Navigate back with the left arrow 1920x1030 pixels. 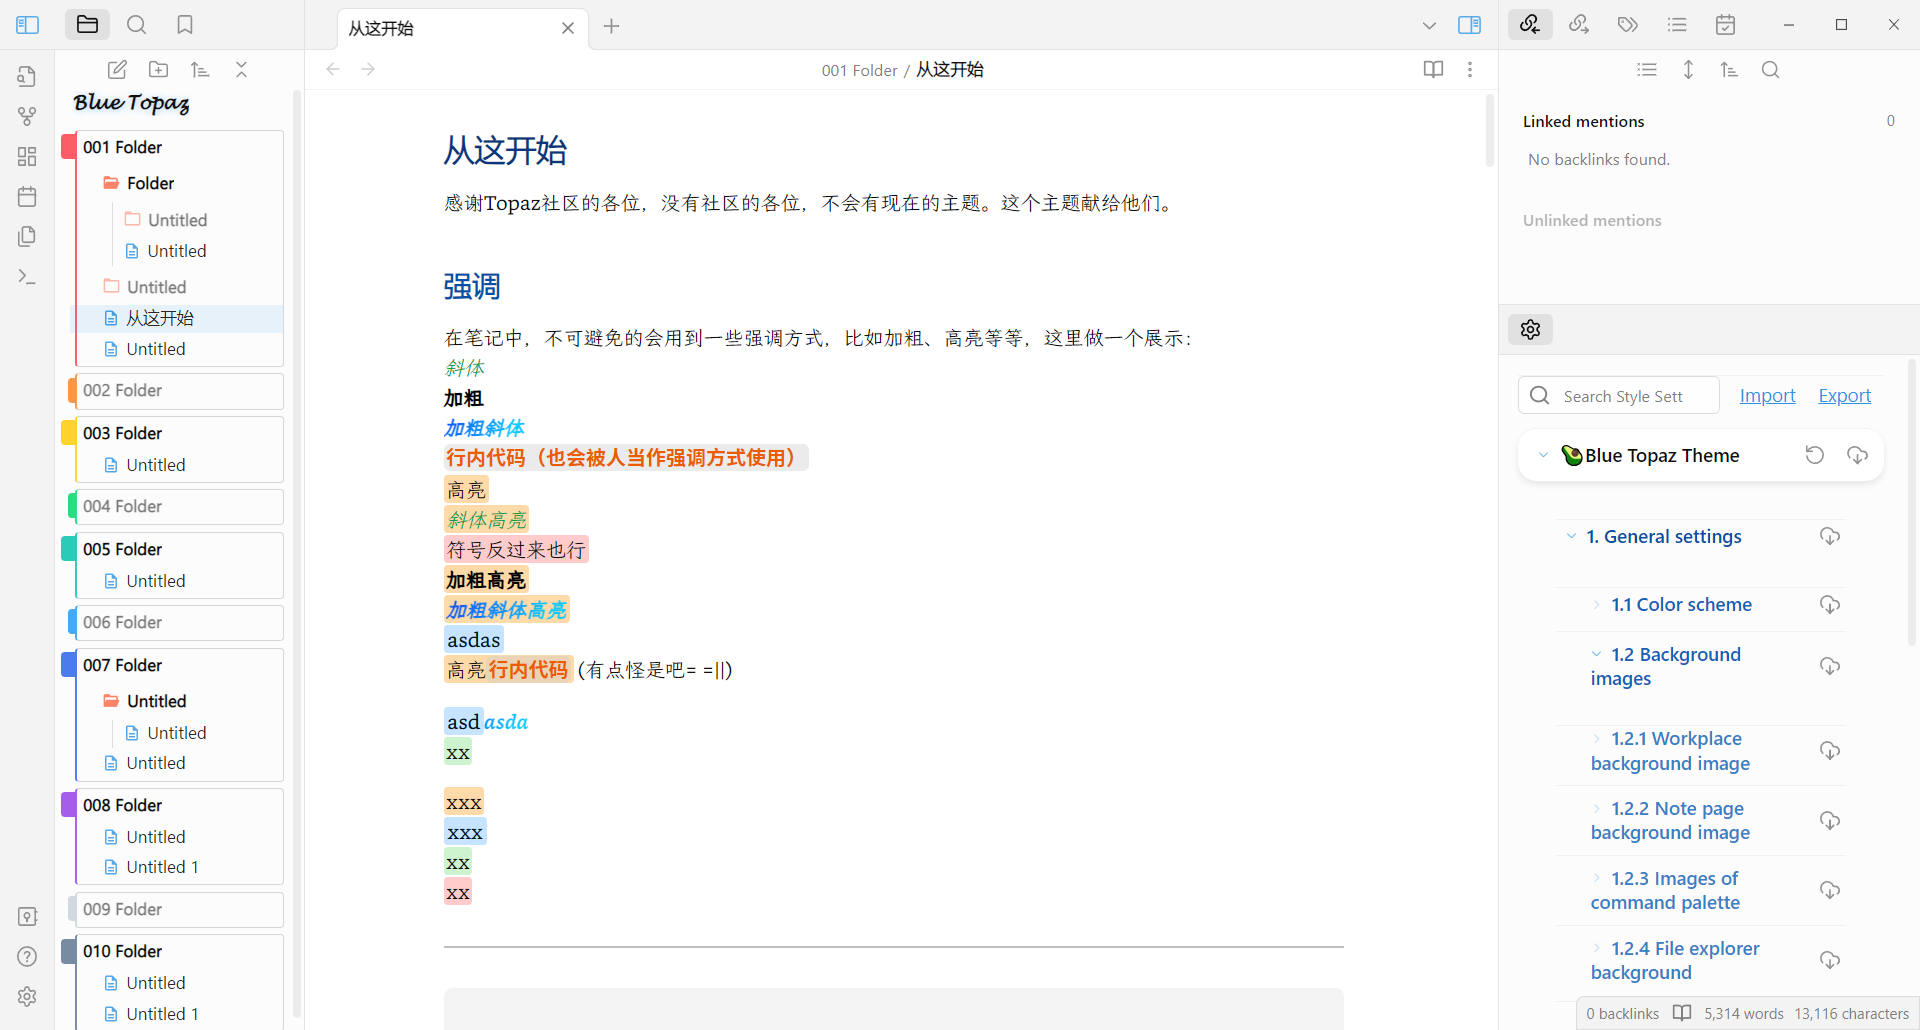click(x=333, y=69)
